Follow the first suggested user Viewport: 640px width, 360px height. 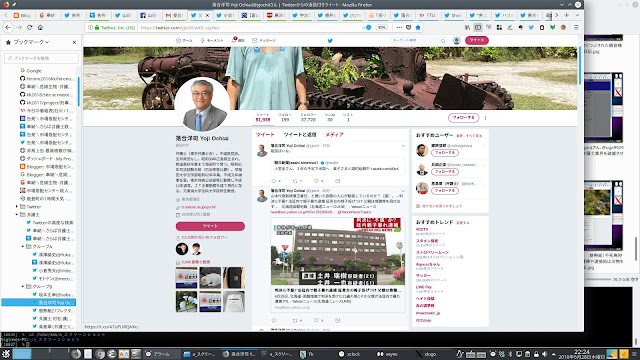pyautogui.click(x=444, y=153)
